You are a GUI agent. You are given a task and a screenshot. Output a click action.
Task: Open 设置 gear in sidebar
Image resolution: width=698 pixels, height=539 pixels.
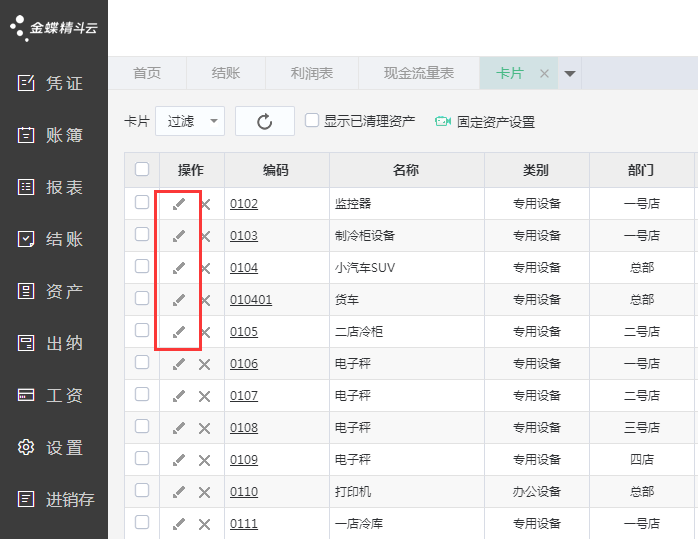54,447
